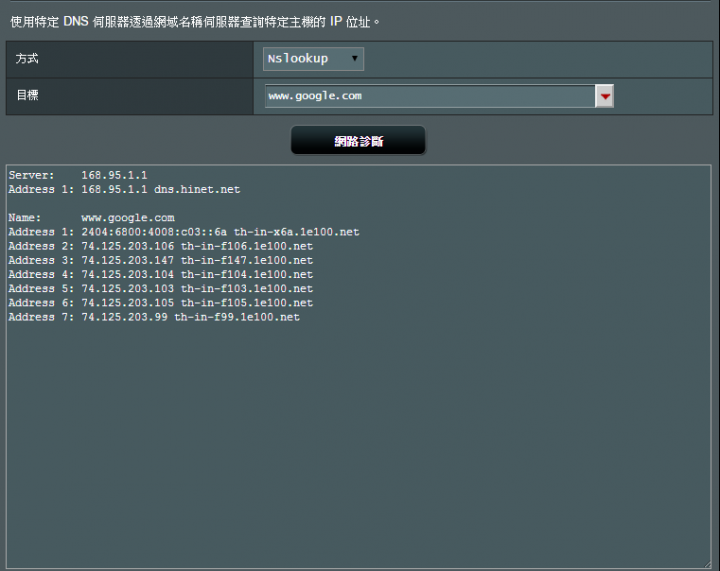Click the 74.125.203.104 address line

tap(160, 274)
